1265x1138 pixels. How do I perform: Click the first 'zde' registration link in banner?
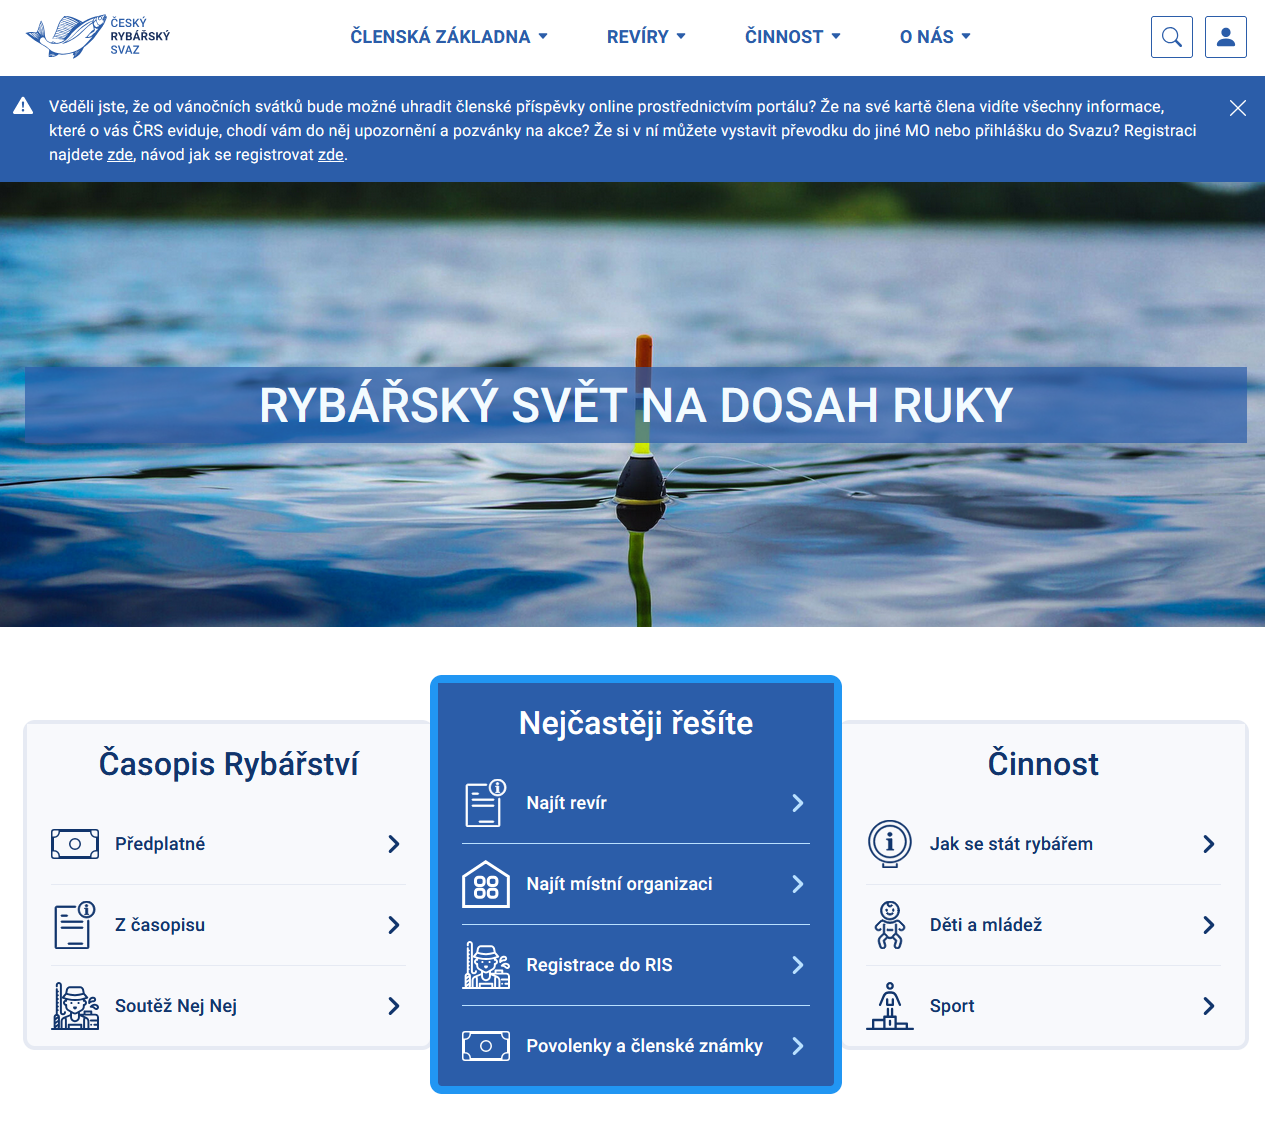tap(120, 155)
